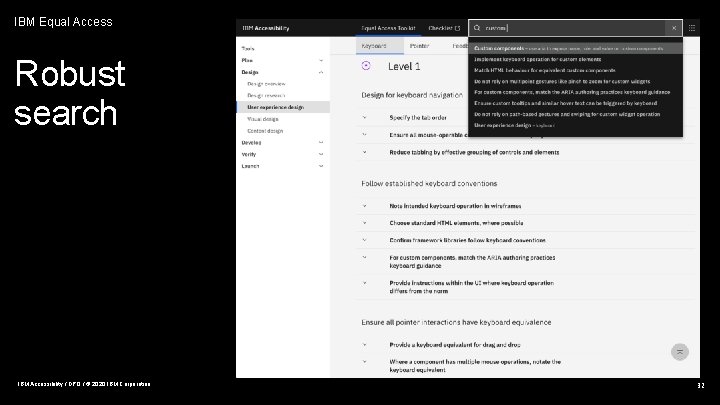Click the Design sidebar label
Image resolution: width=720 pixels, height=405 pixels.
[250, 72]
